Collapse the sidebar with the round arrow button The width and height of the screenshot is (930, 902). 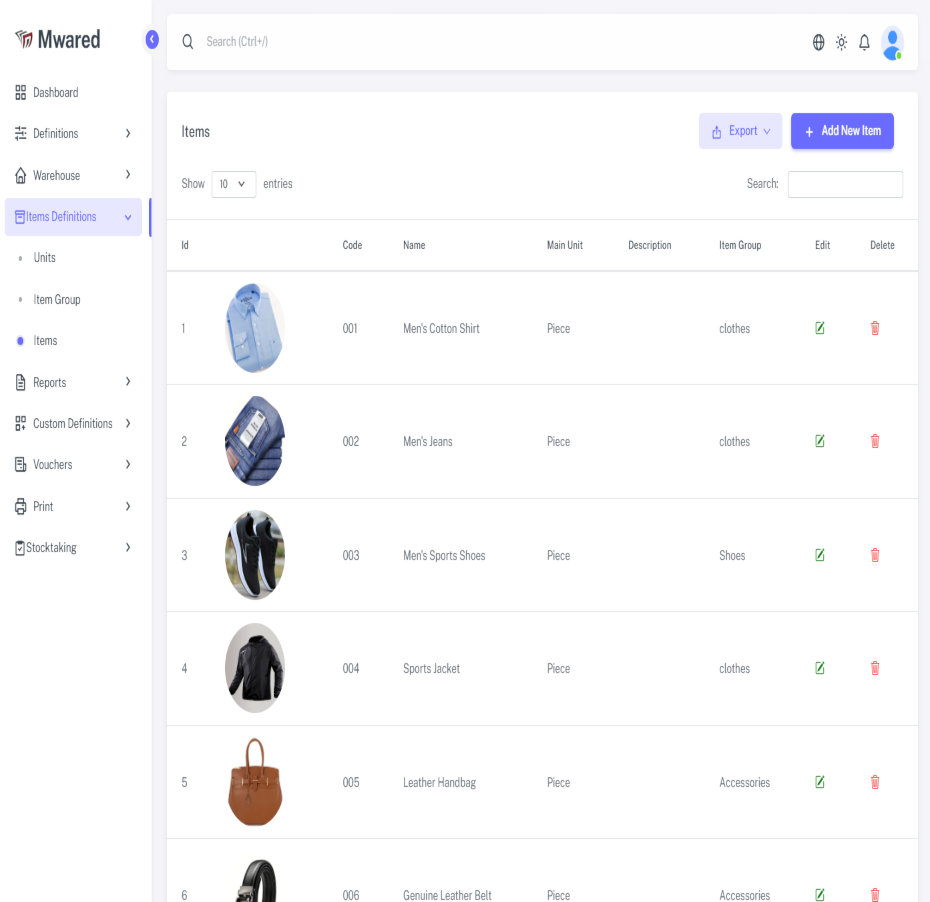click(152, 40)
